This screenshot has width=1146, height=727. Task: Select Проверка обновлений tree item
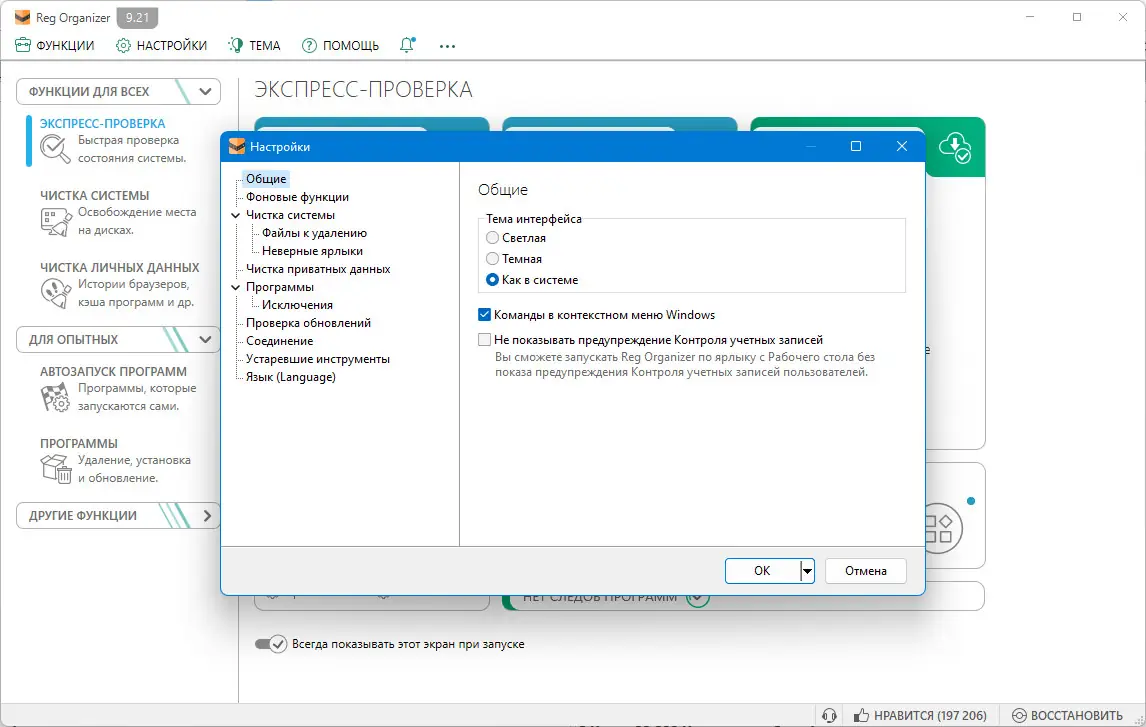[308, 323]
